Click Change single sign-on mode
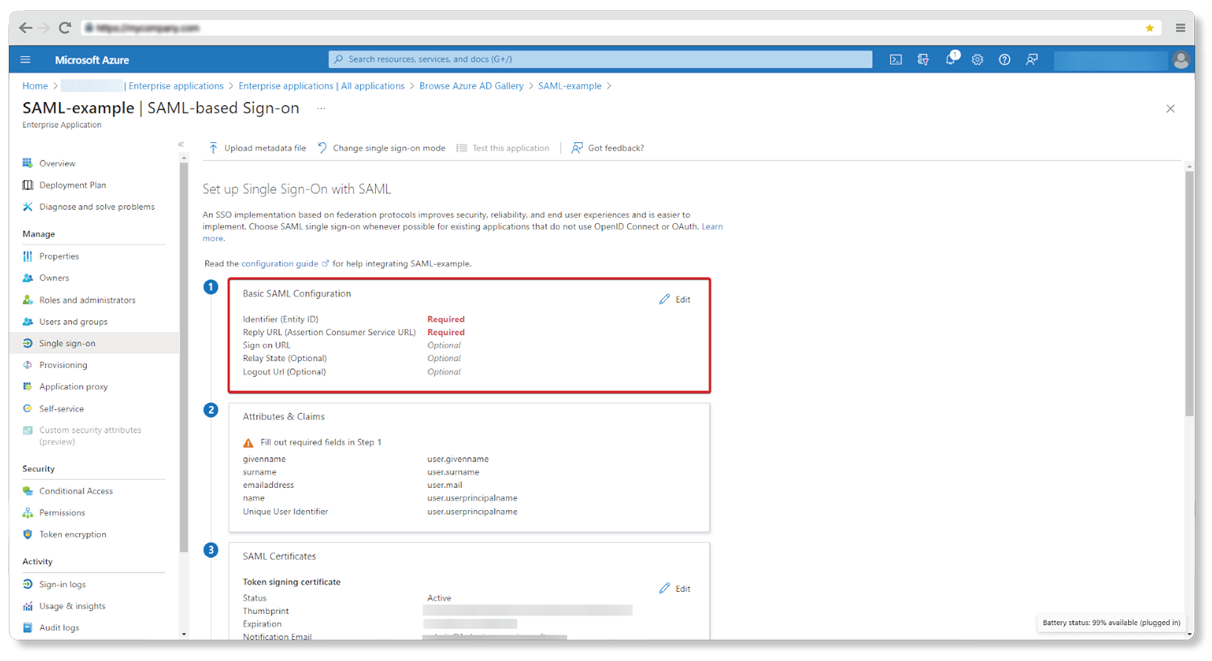The width and height of the screenshot is (1212, 661). point(381,148)
